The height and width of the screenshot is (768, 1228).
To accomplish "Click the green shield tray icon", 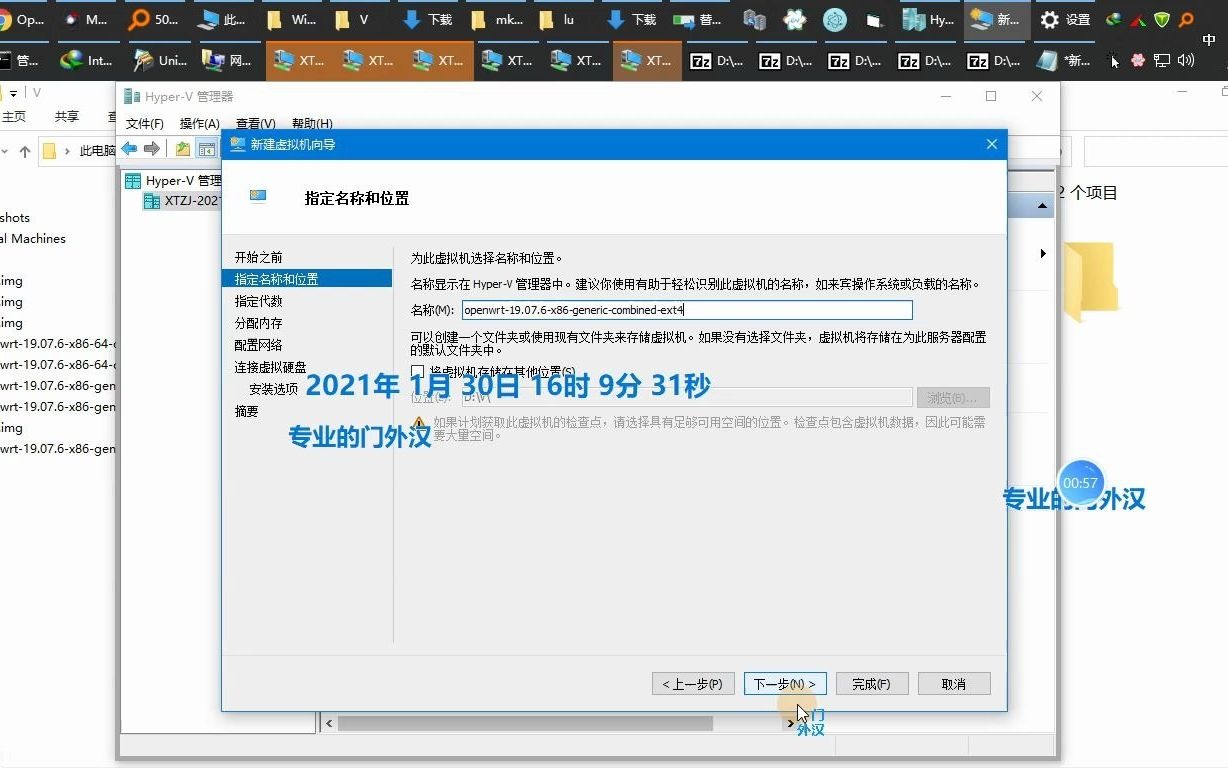I will click(1162, 20).
